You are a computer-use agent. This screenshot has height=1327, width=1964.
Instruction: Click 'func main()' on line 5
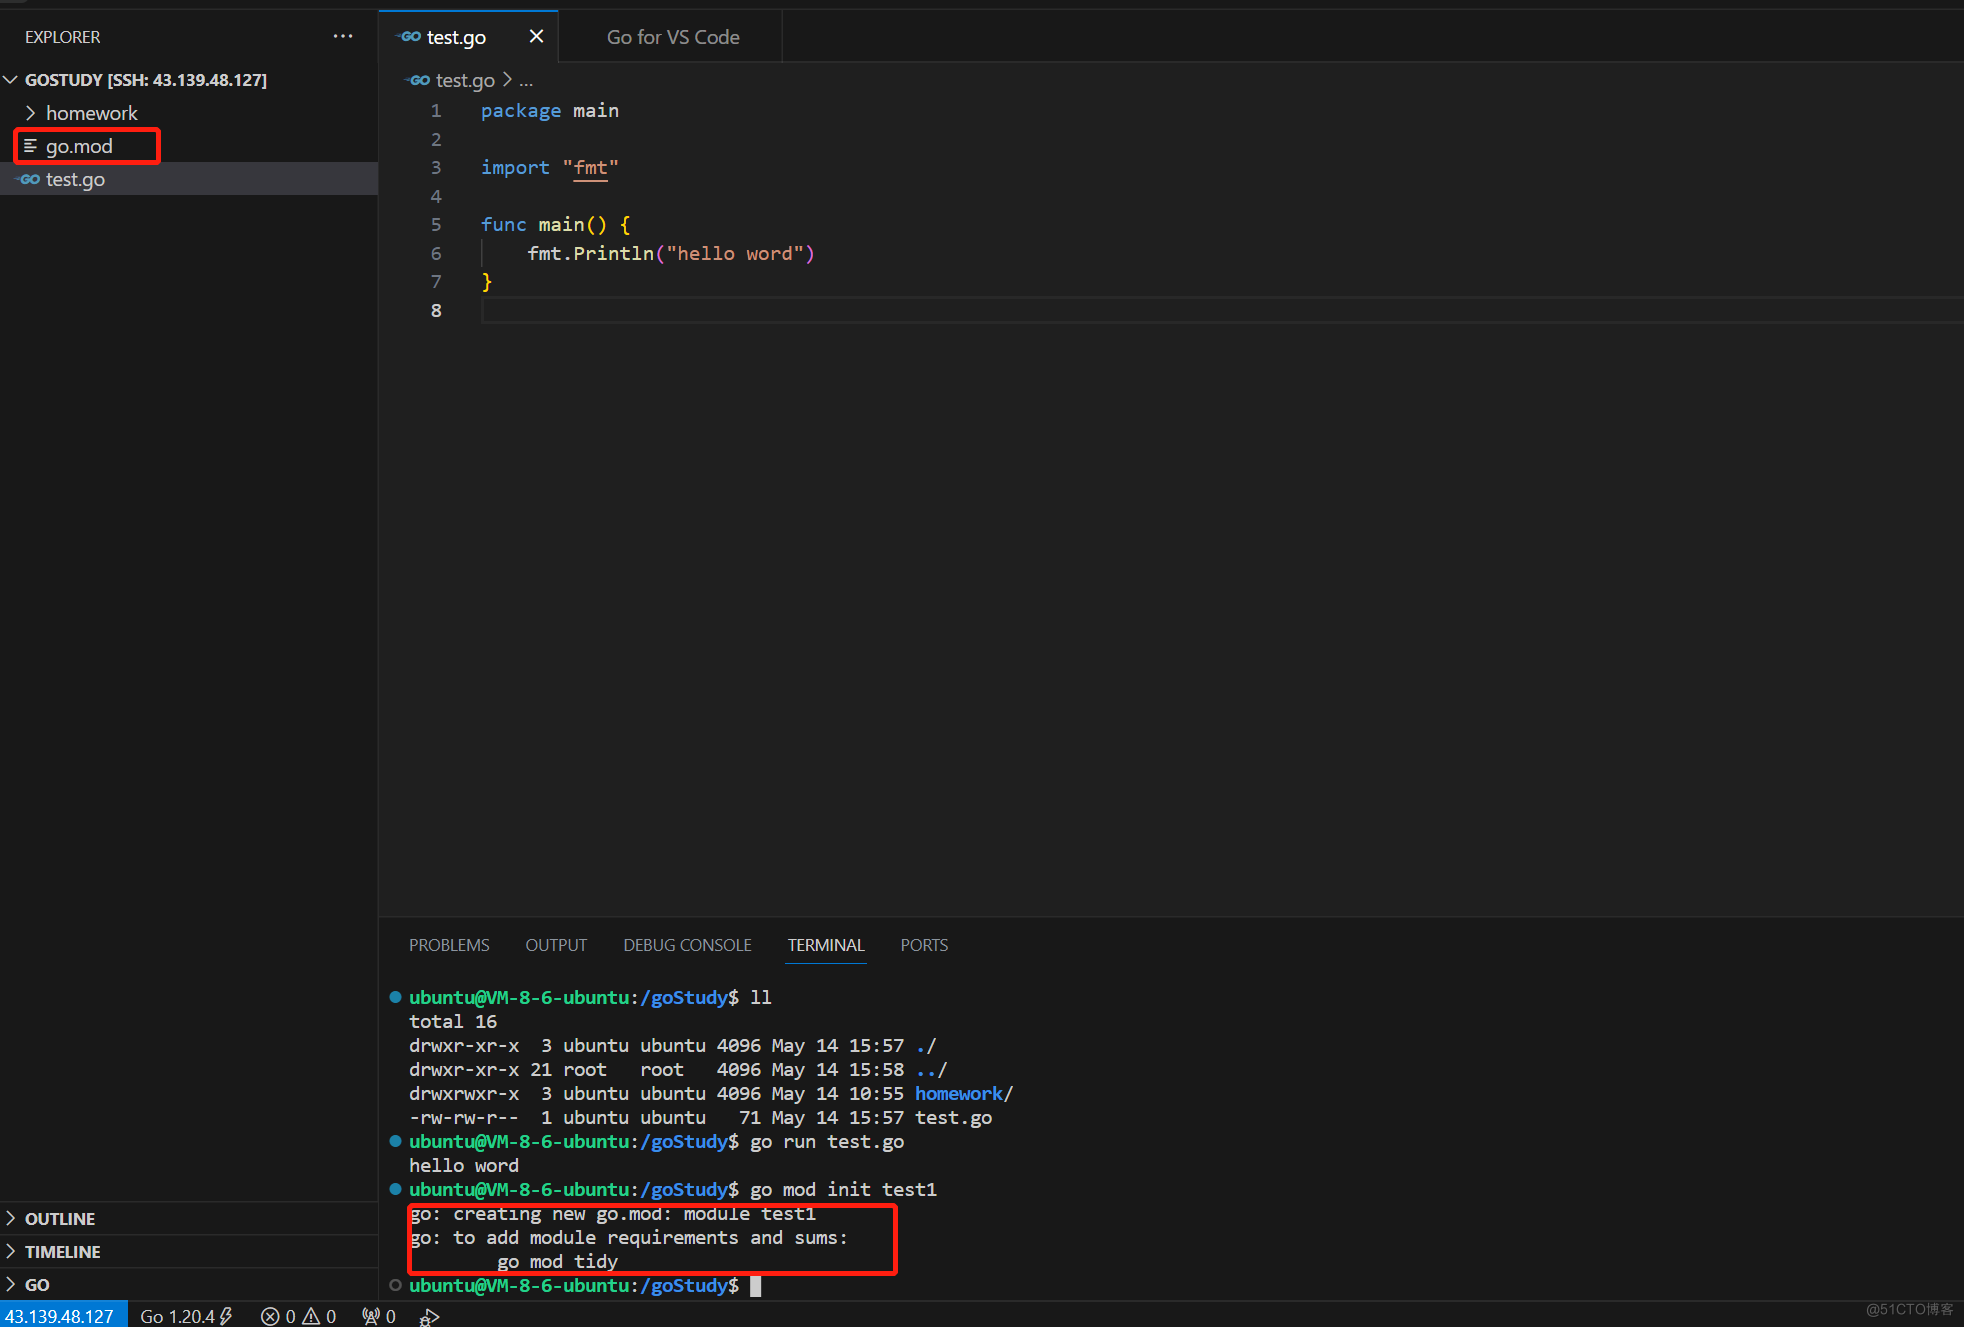(544, 224)
